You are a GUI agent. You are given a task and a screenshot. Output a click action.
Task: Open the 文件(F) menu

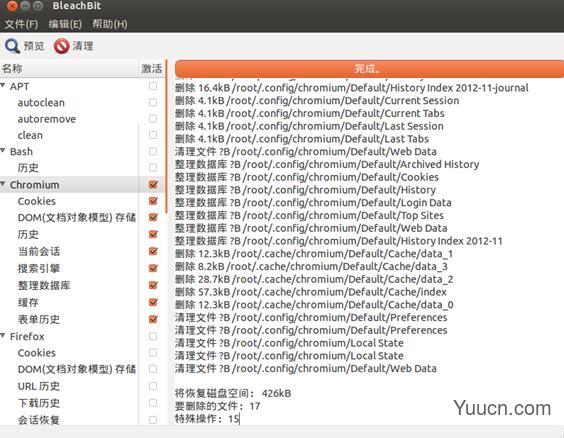coord(21,24)
